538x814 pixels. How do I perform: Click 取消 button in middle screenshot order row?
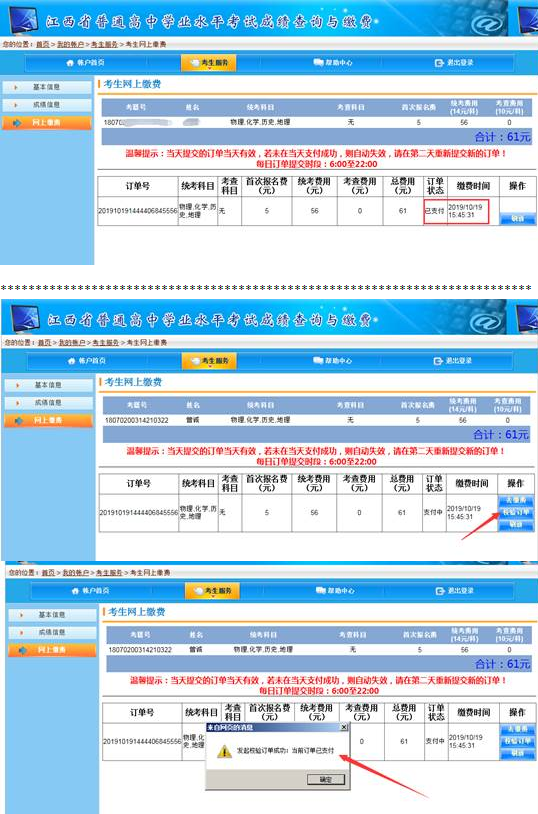click(516, 525)
